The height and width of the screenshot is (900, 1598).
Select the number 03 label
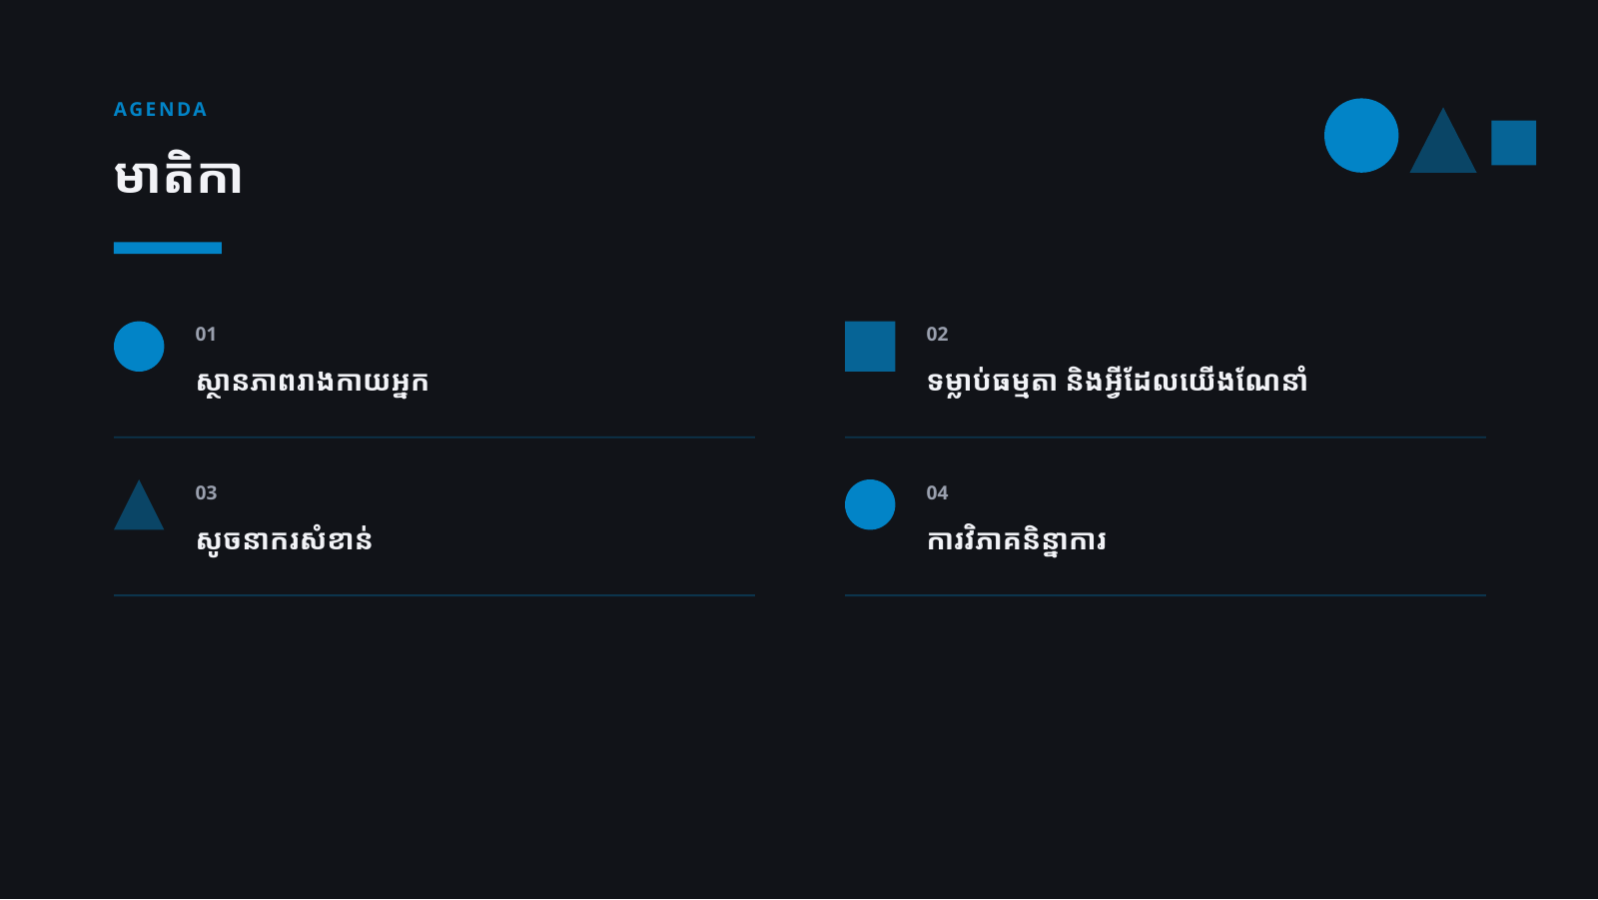[206, 493]
